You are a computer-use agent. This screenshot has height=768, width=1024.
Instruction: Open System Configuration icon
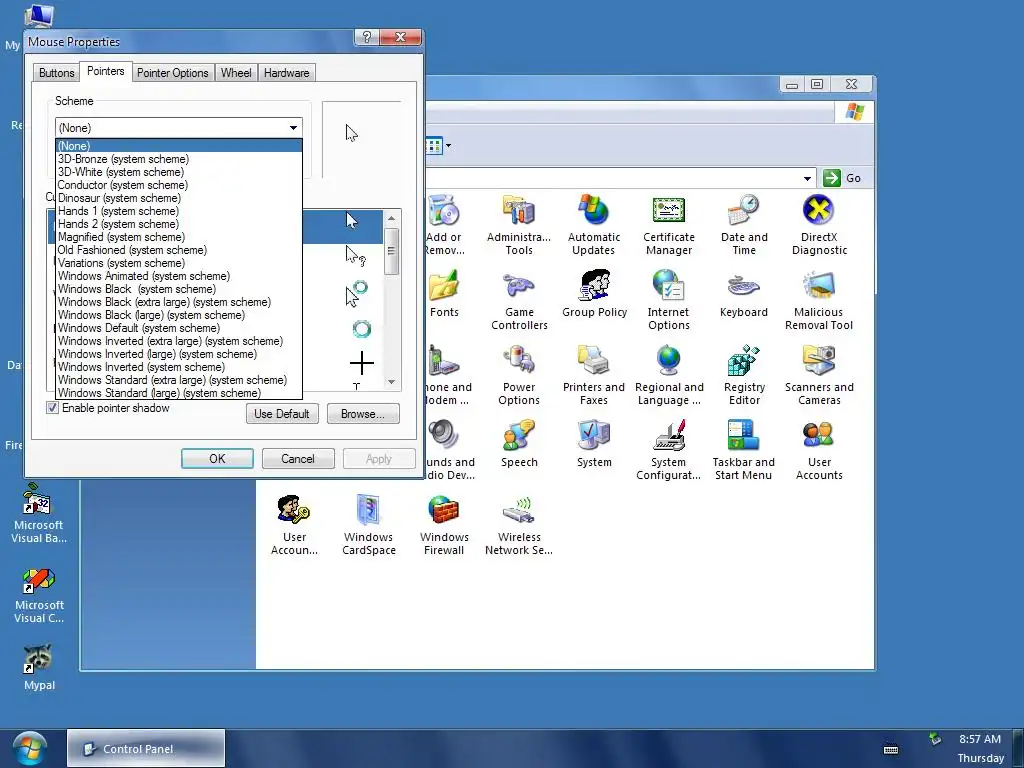point(669,450)
